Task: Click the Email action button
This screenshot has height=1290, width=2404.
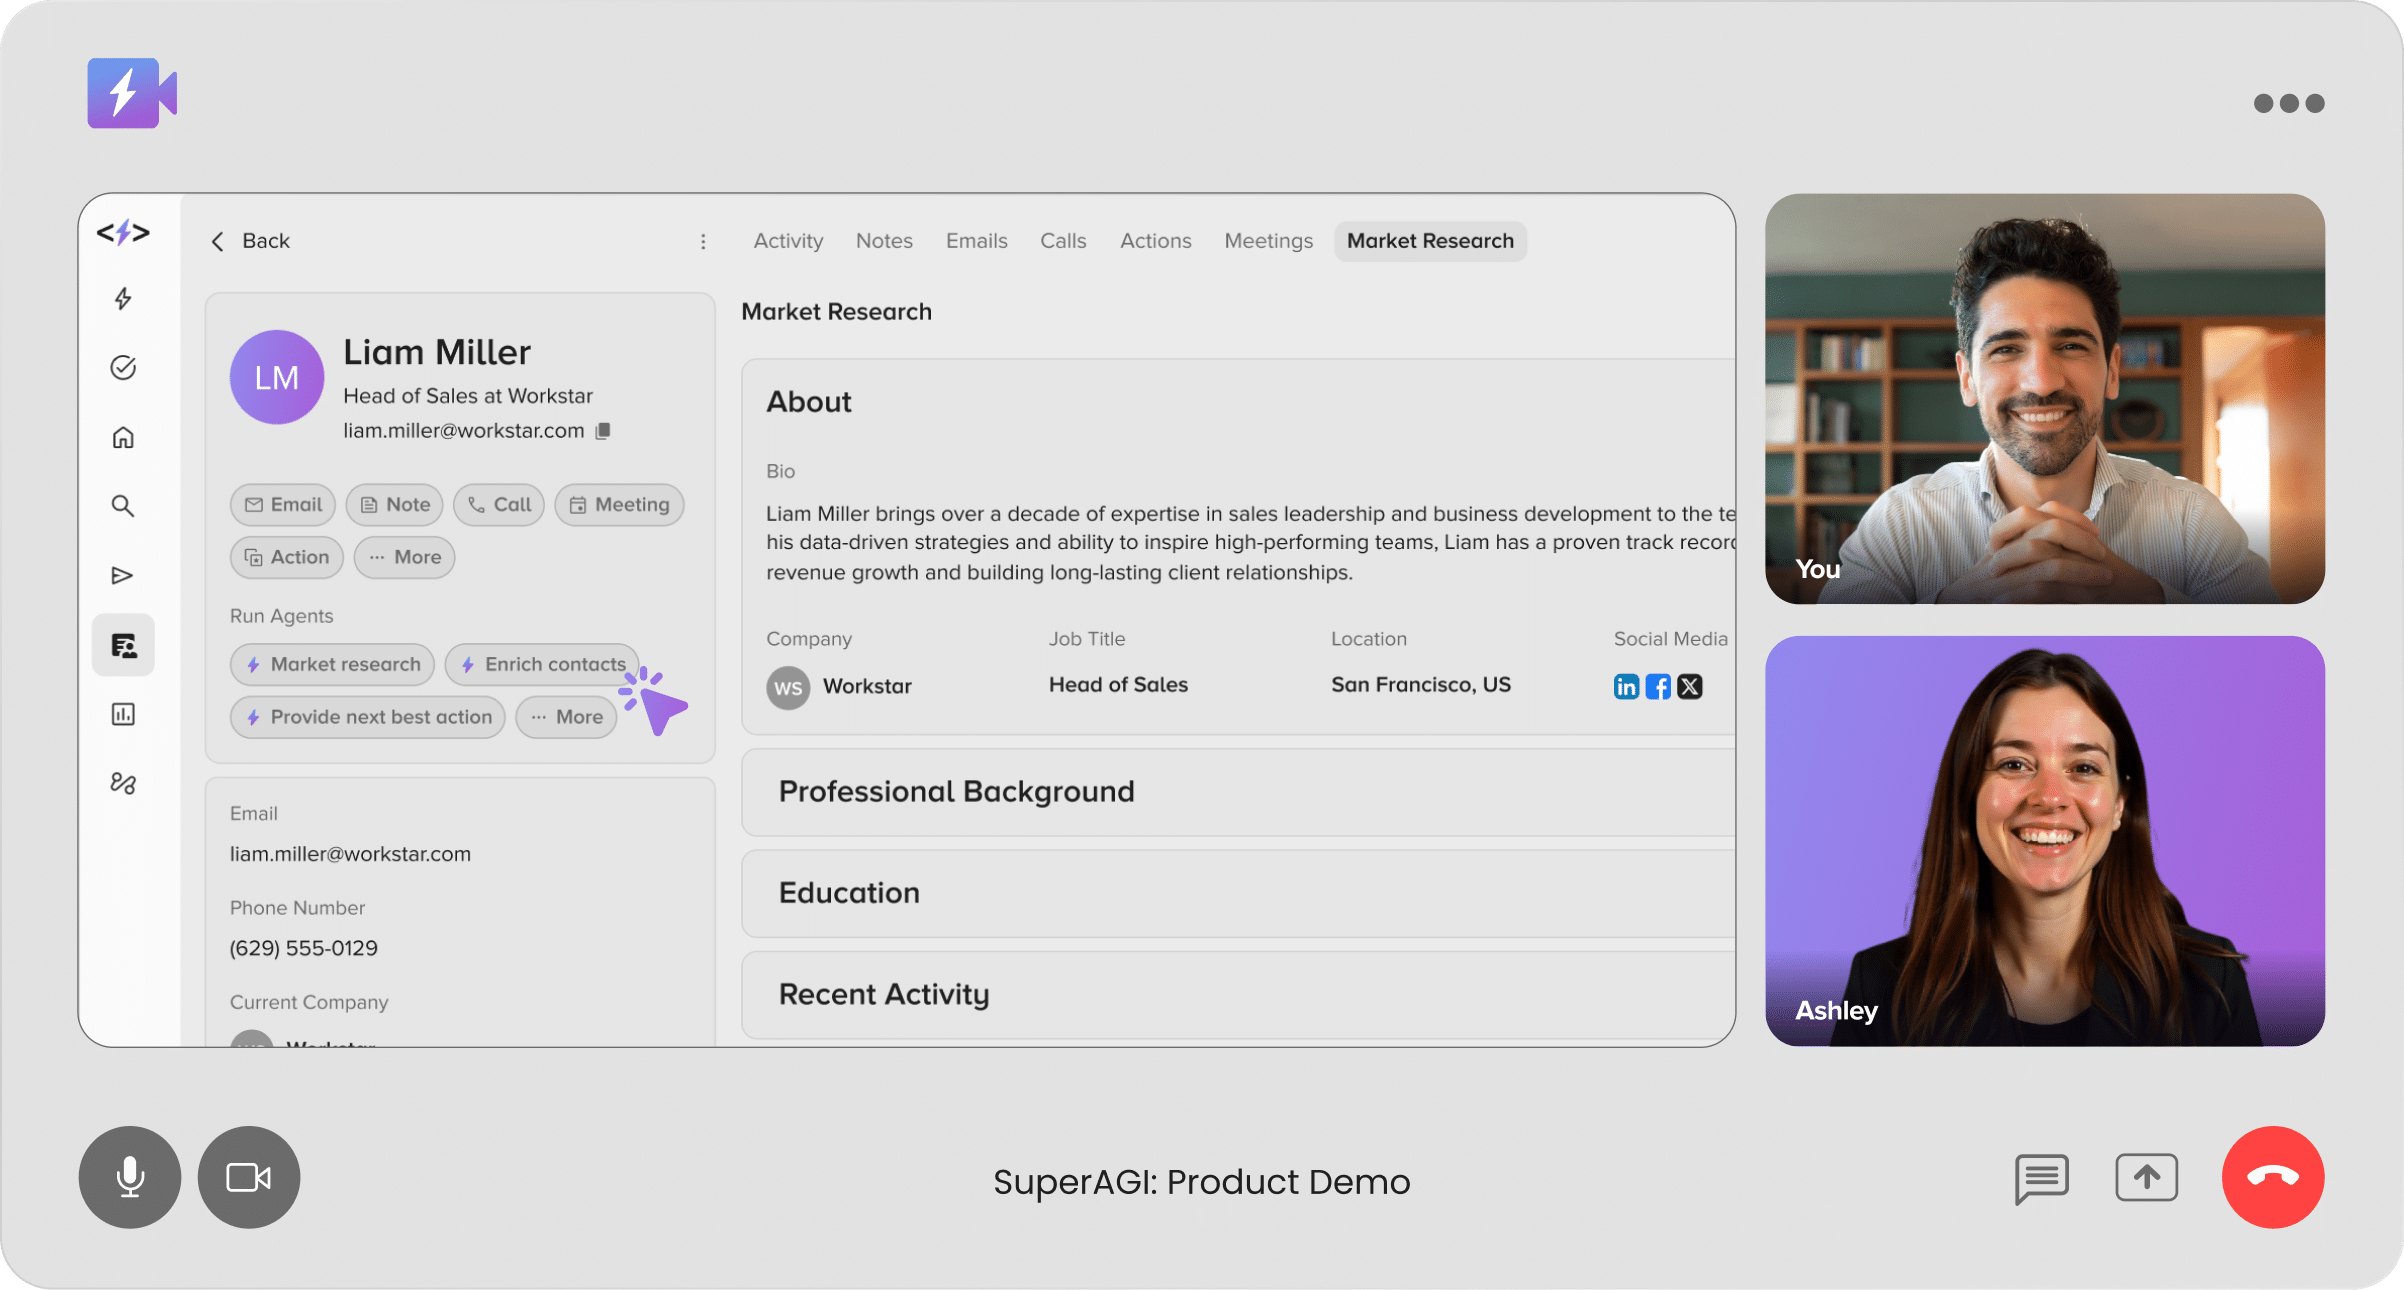Action: [x=283, y=505]
